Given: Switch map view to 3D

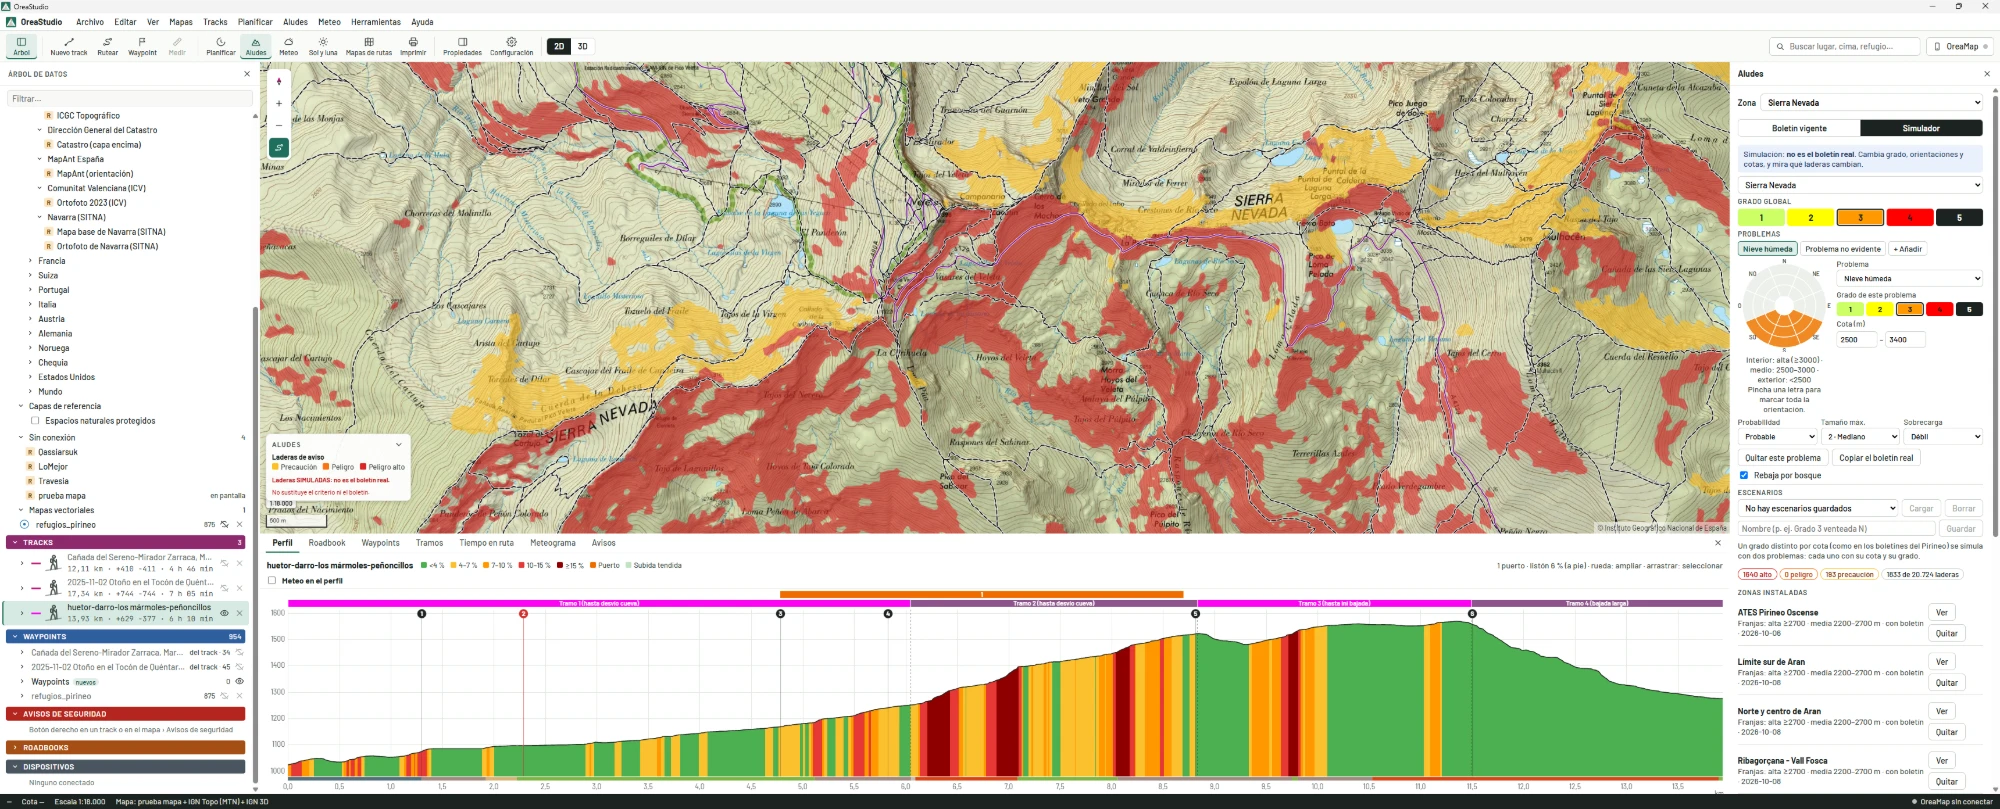Looking at the screenshot, I should [583, 46].
